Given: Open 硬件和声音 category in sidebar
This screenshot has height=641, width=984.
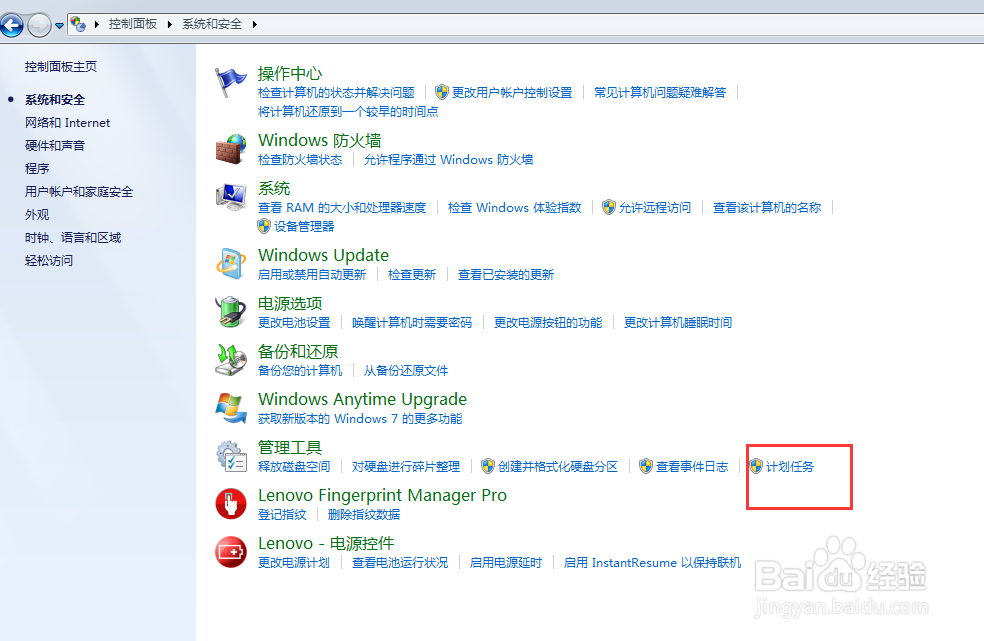Looking at the screenshot, I should pos(55,146).
